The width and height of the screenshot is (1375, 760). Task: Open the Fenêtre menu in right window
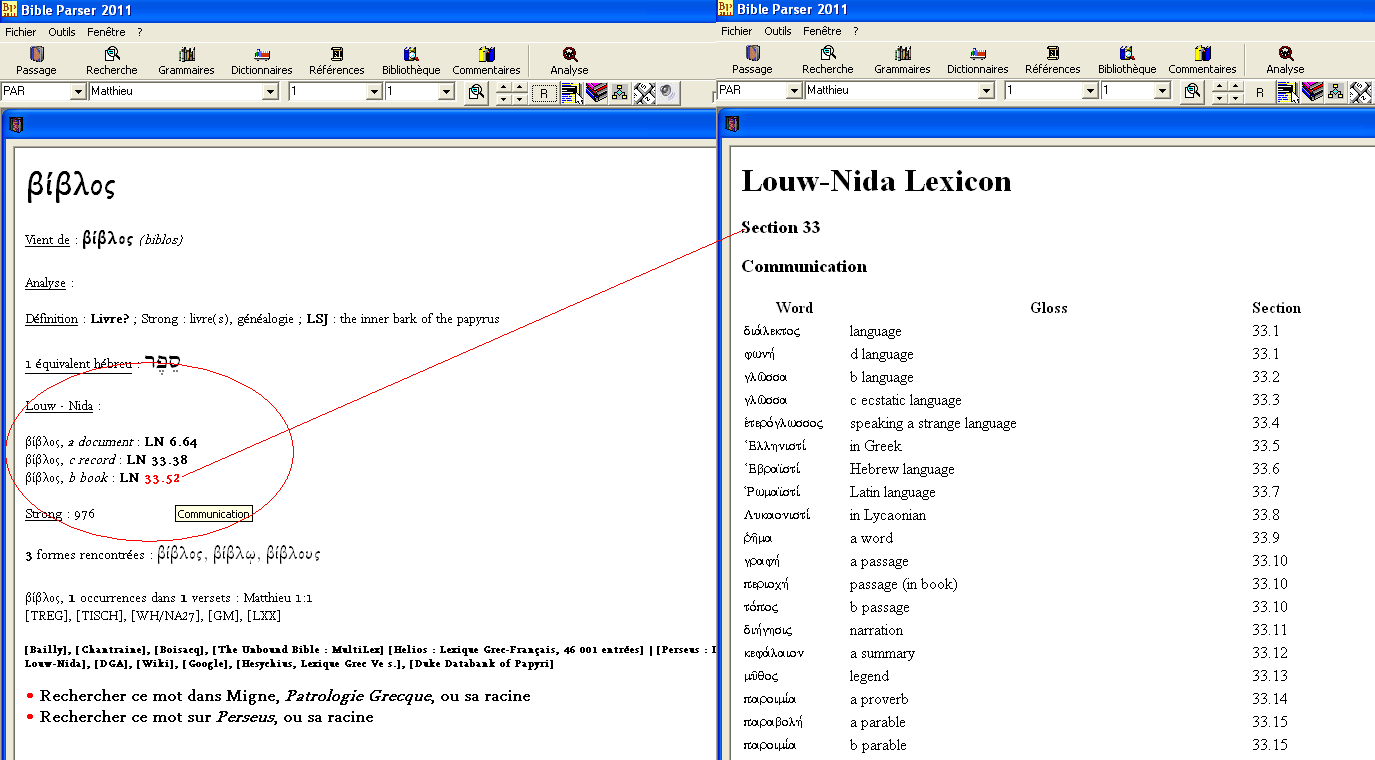tap(822, 32)
